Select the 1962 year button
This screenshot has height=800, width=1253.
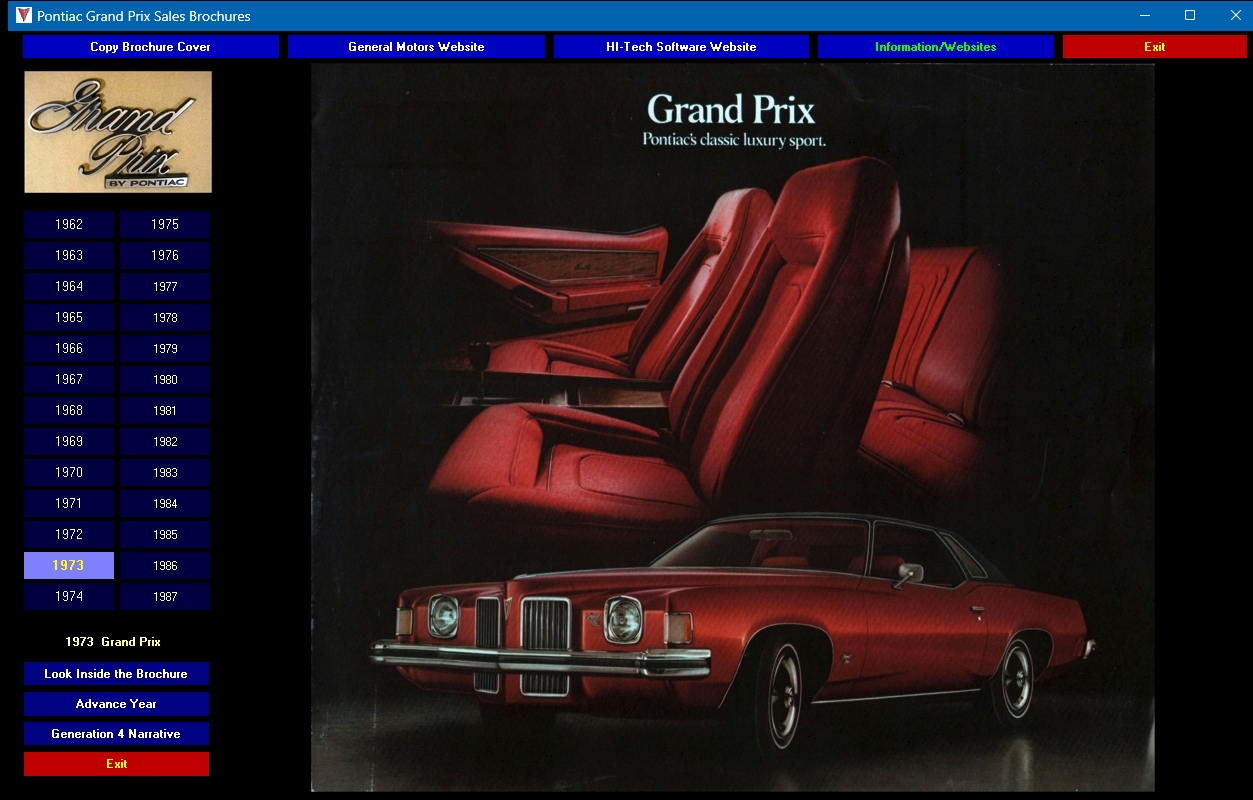coord(69,225)
